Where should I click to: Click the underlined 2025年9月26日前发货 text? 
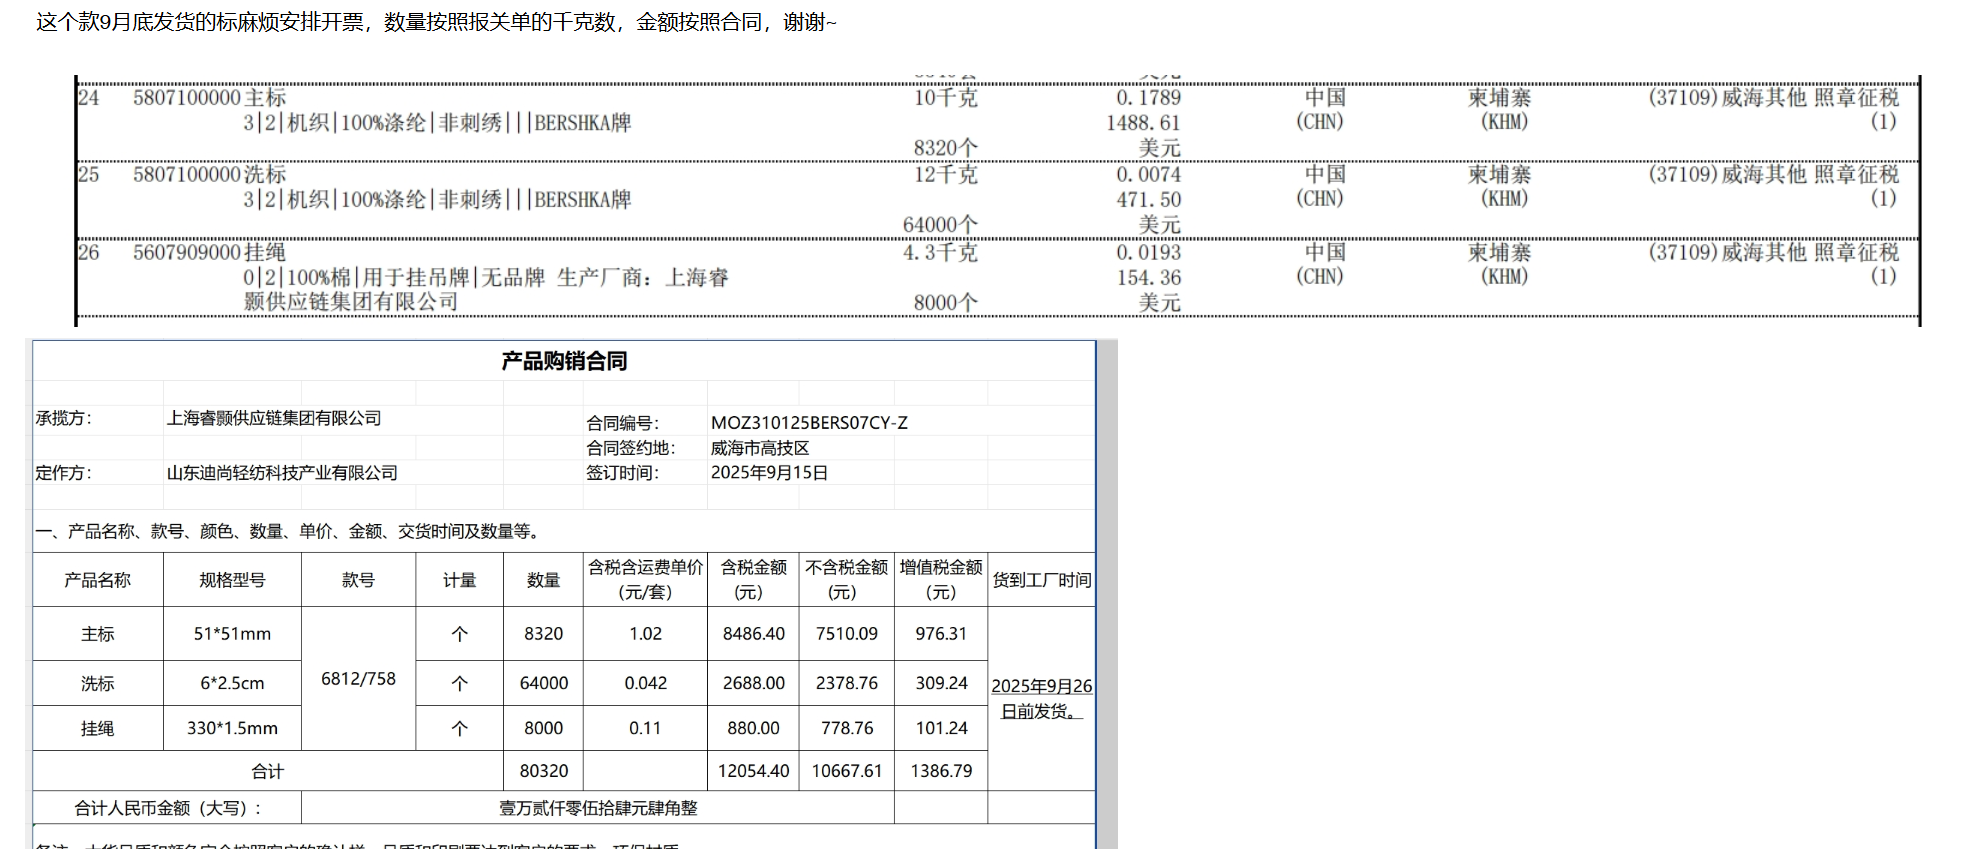[x=1041, y=698]
